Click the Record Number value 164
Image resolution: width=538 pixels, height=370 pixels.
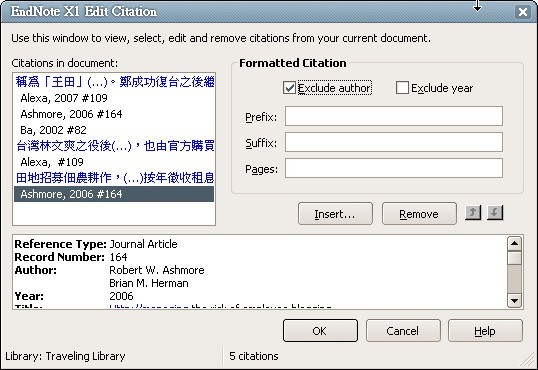click(x=118, y=257)
